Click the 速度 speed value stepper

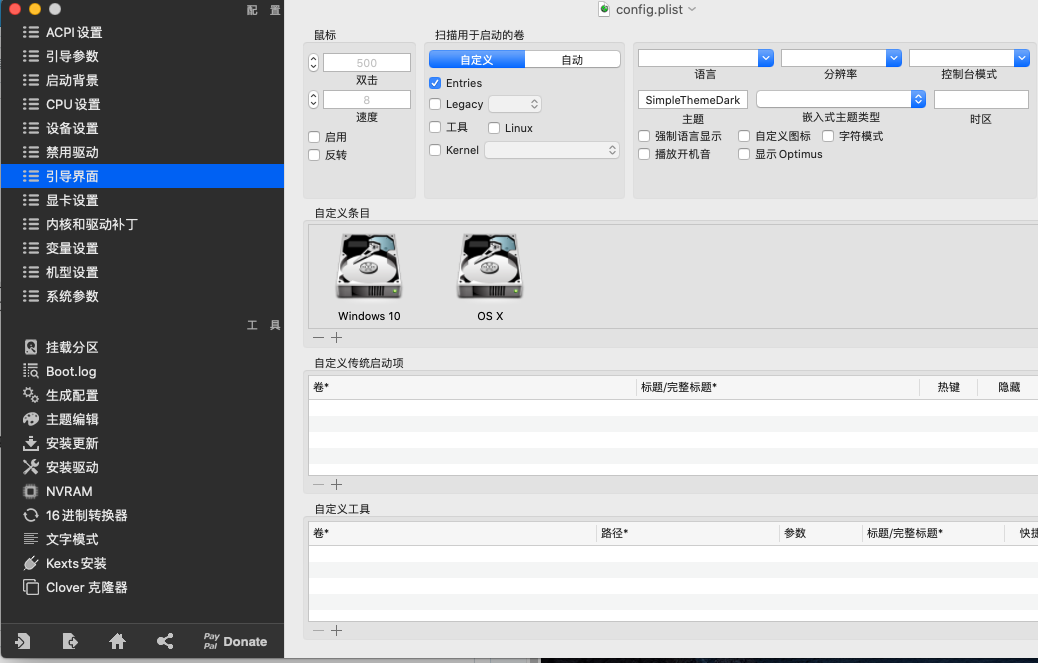pos(314,100)
